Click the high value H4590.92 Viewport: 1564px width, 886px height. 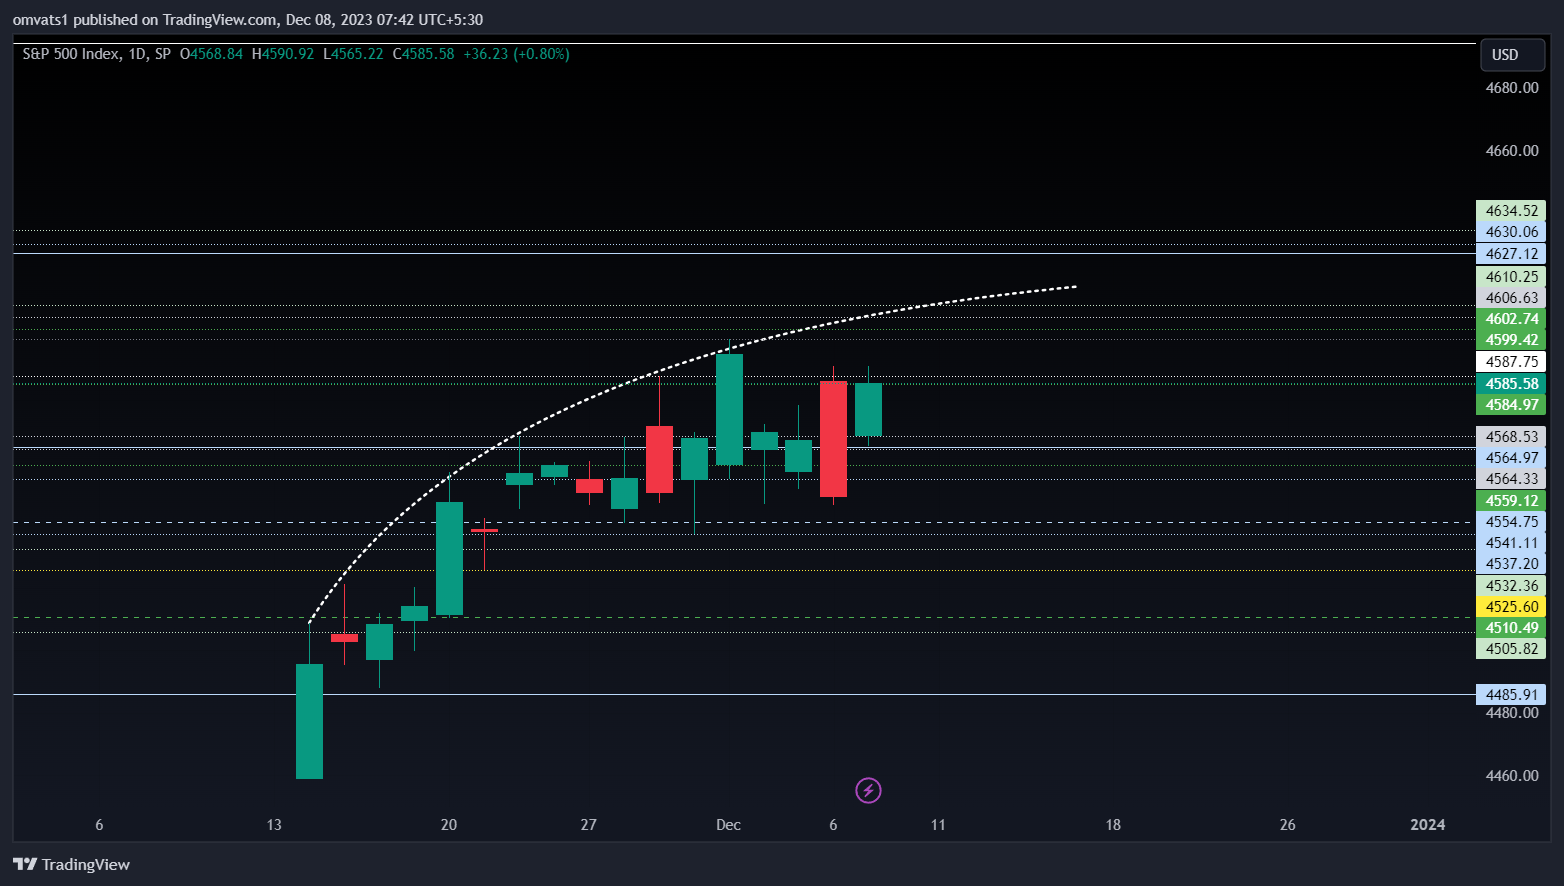(283, 54)
